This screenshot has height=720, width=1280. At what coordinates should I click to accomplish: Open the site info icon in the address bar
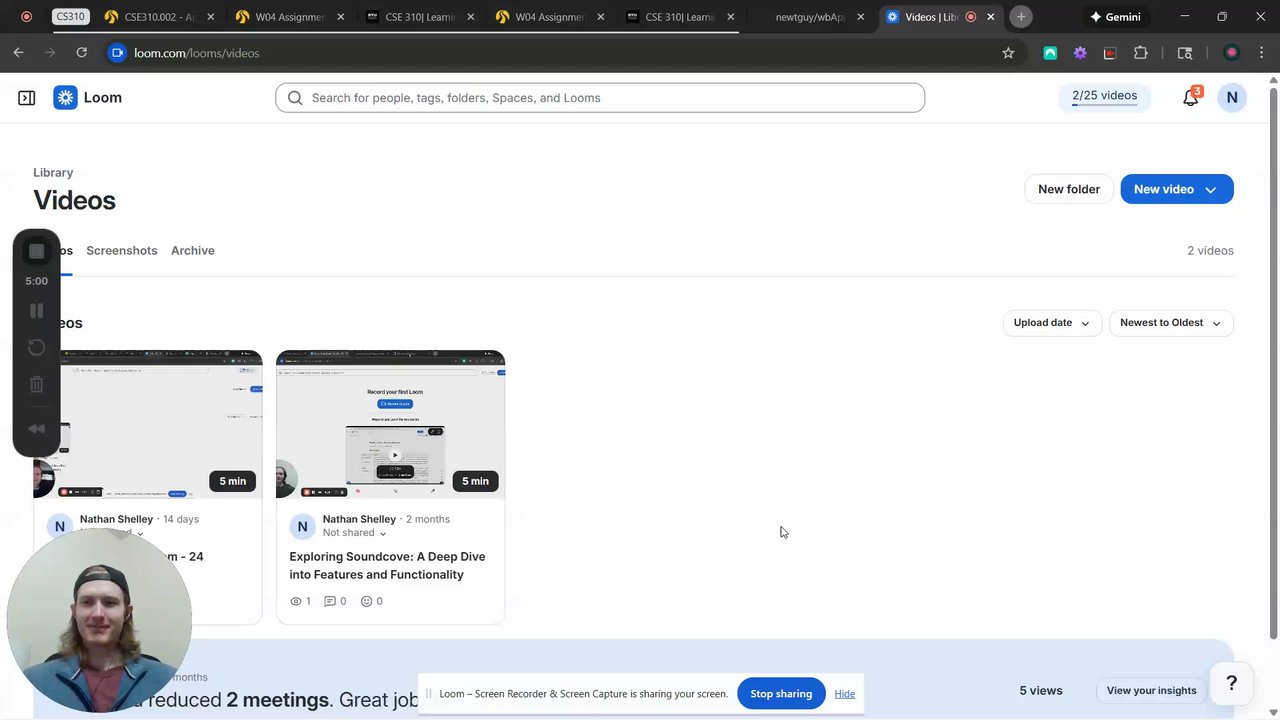[x=117, y=53]
